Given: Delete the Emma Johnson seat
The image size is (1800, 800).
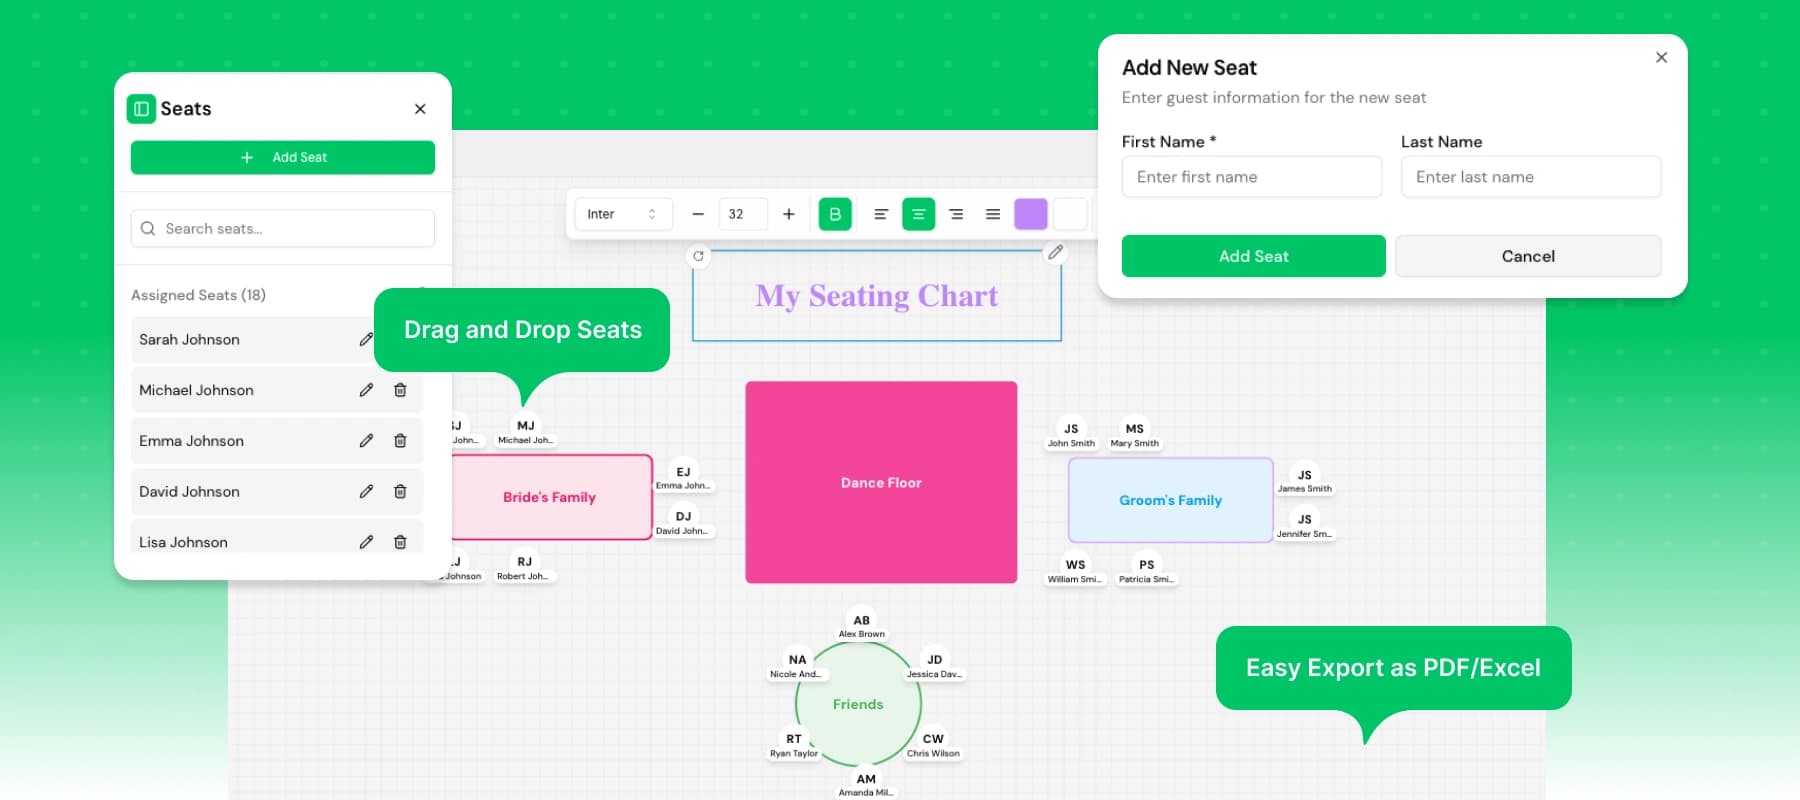Looking at the screenshot, I should point(400,441).
